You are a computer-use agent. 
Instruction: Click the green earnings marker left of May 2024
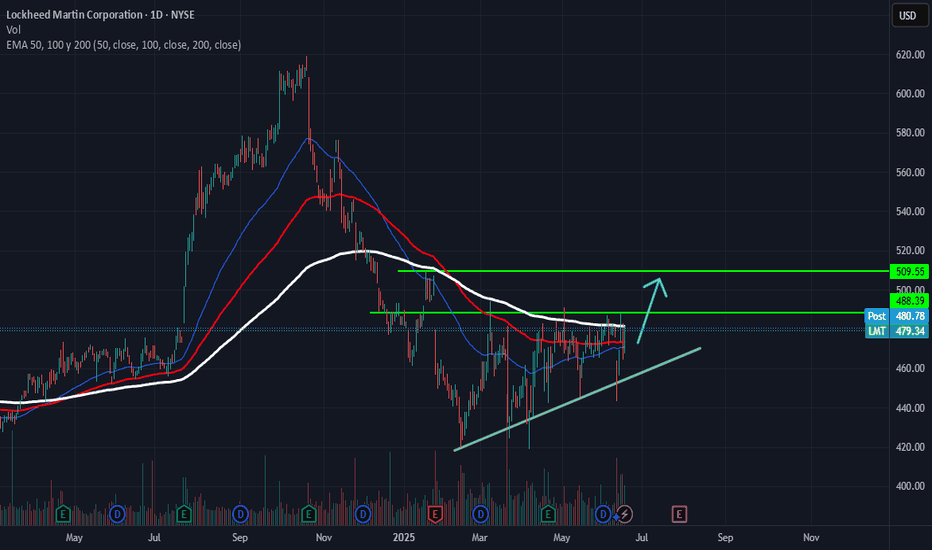coord(62,514)
